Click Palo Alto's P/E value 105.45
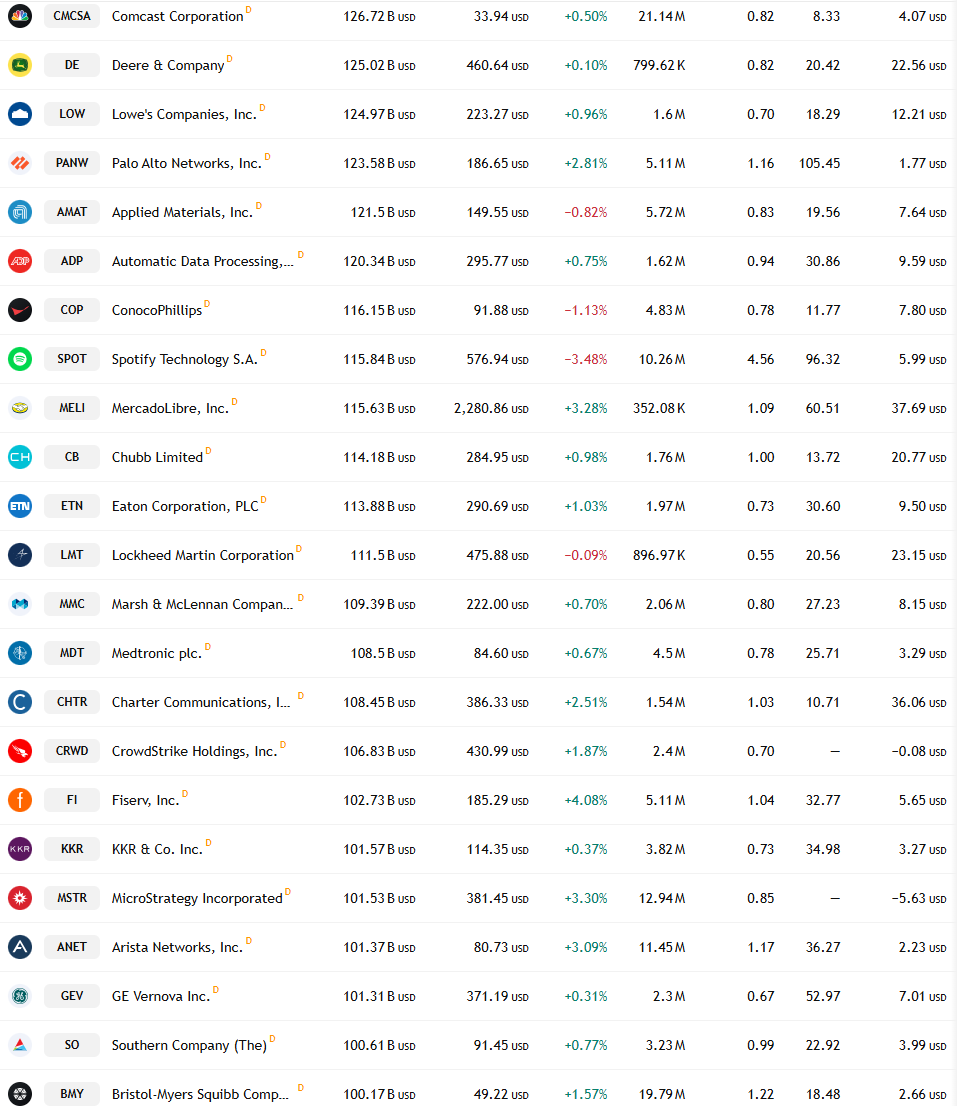The width and height of the screenshot is (957, 1106). [819, 163]
